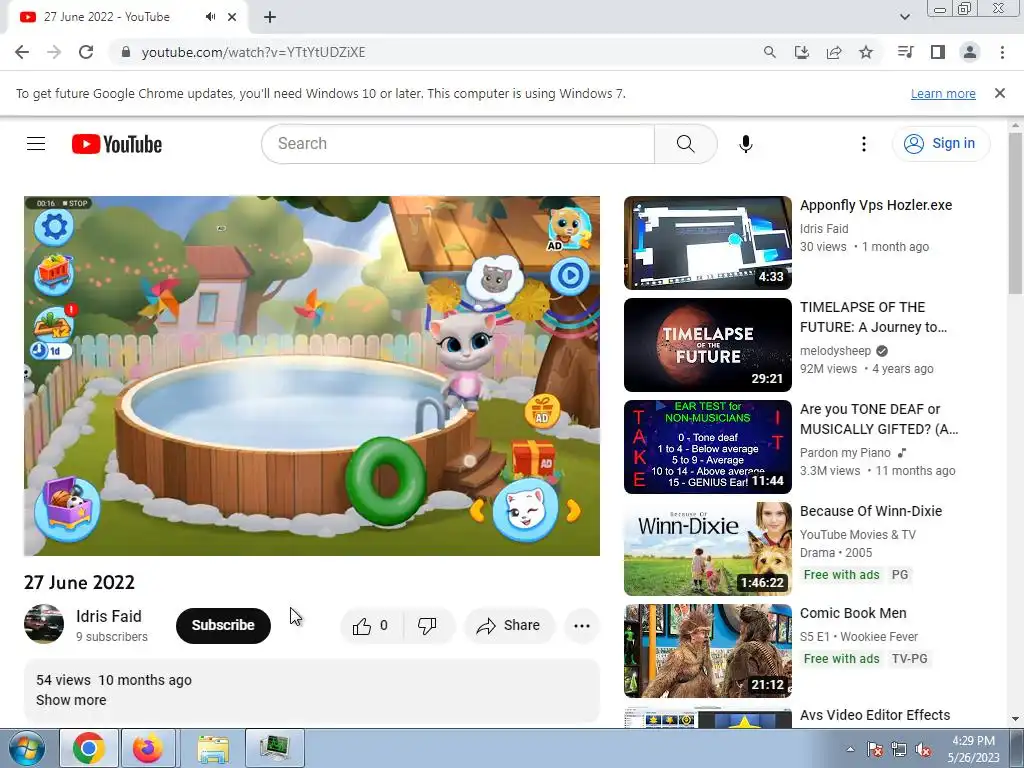This screenshot has width=1024, height=768.
Task: Click the YouTube search magnifier button
Action: 685,144
